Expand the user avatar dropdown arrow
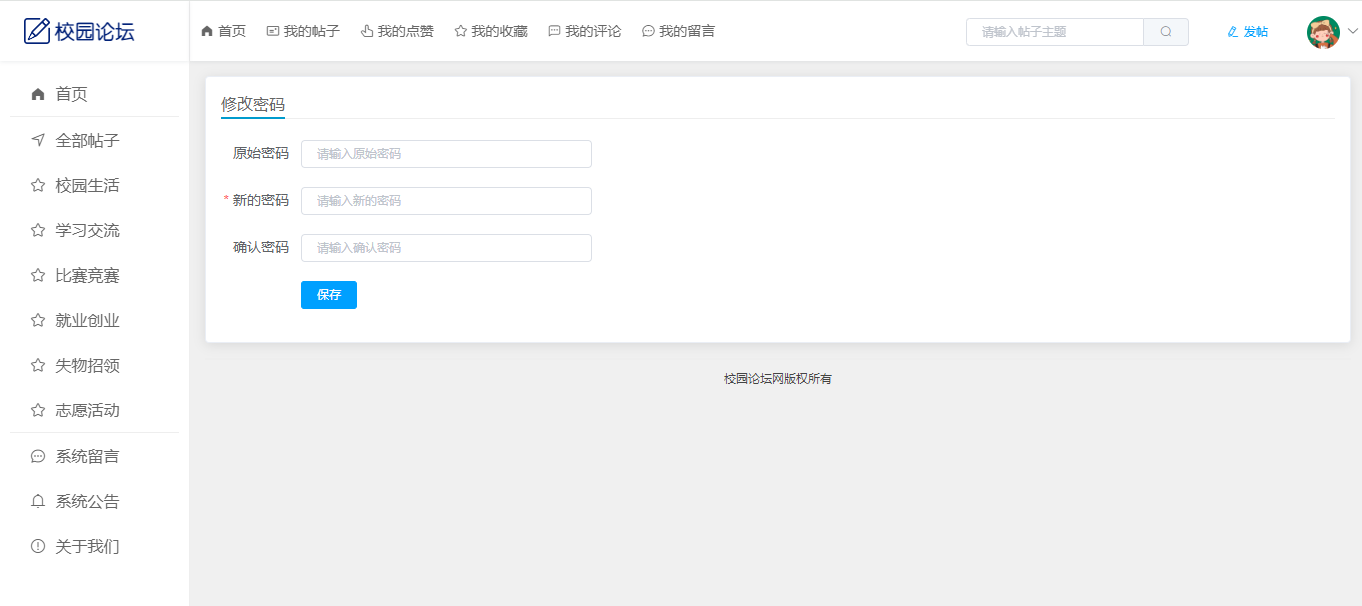This screenshot has width=1362, height=606. pyautogui.click(x=1353, y=32)
